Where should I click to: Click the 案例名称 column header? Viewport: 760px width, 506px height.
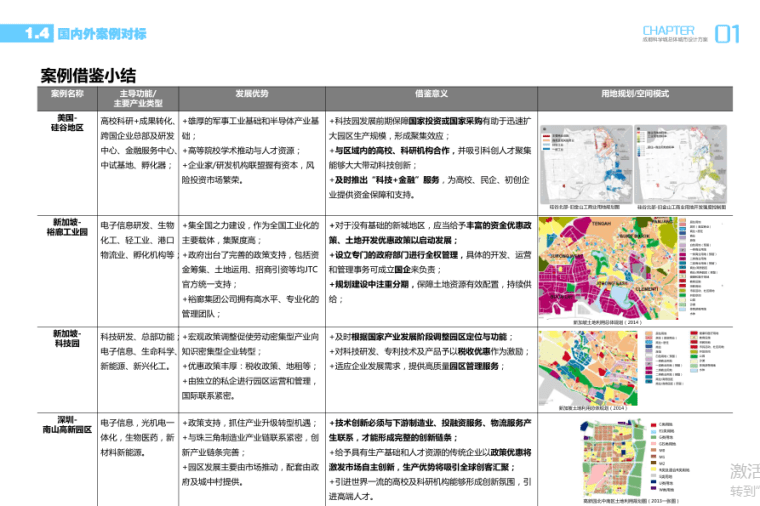(67, 94)
